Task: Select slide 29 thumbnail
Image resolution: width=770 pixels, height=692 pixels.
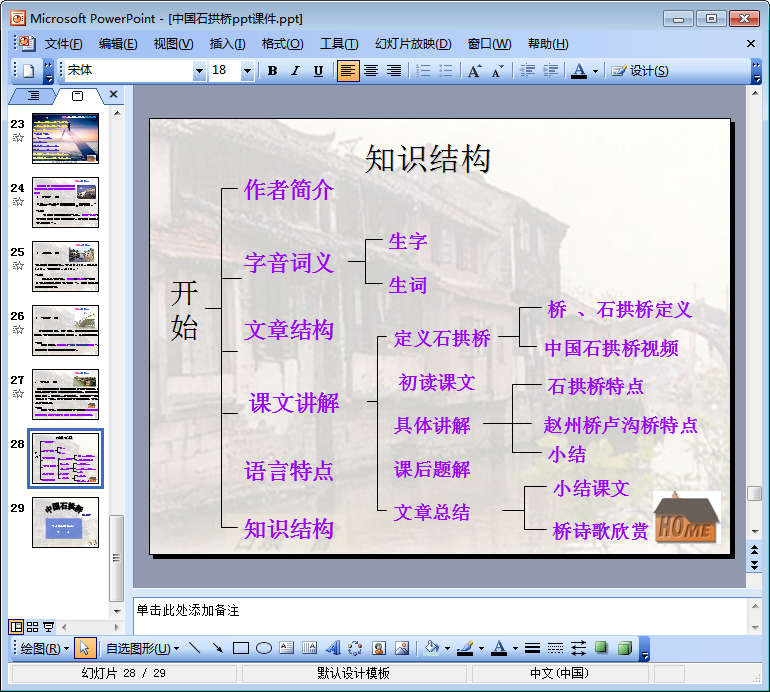Action: pyautogui.click(x=65, y=522)
